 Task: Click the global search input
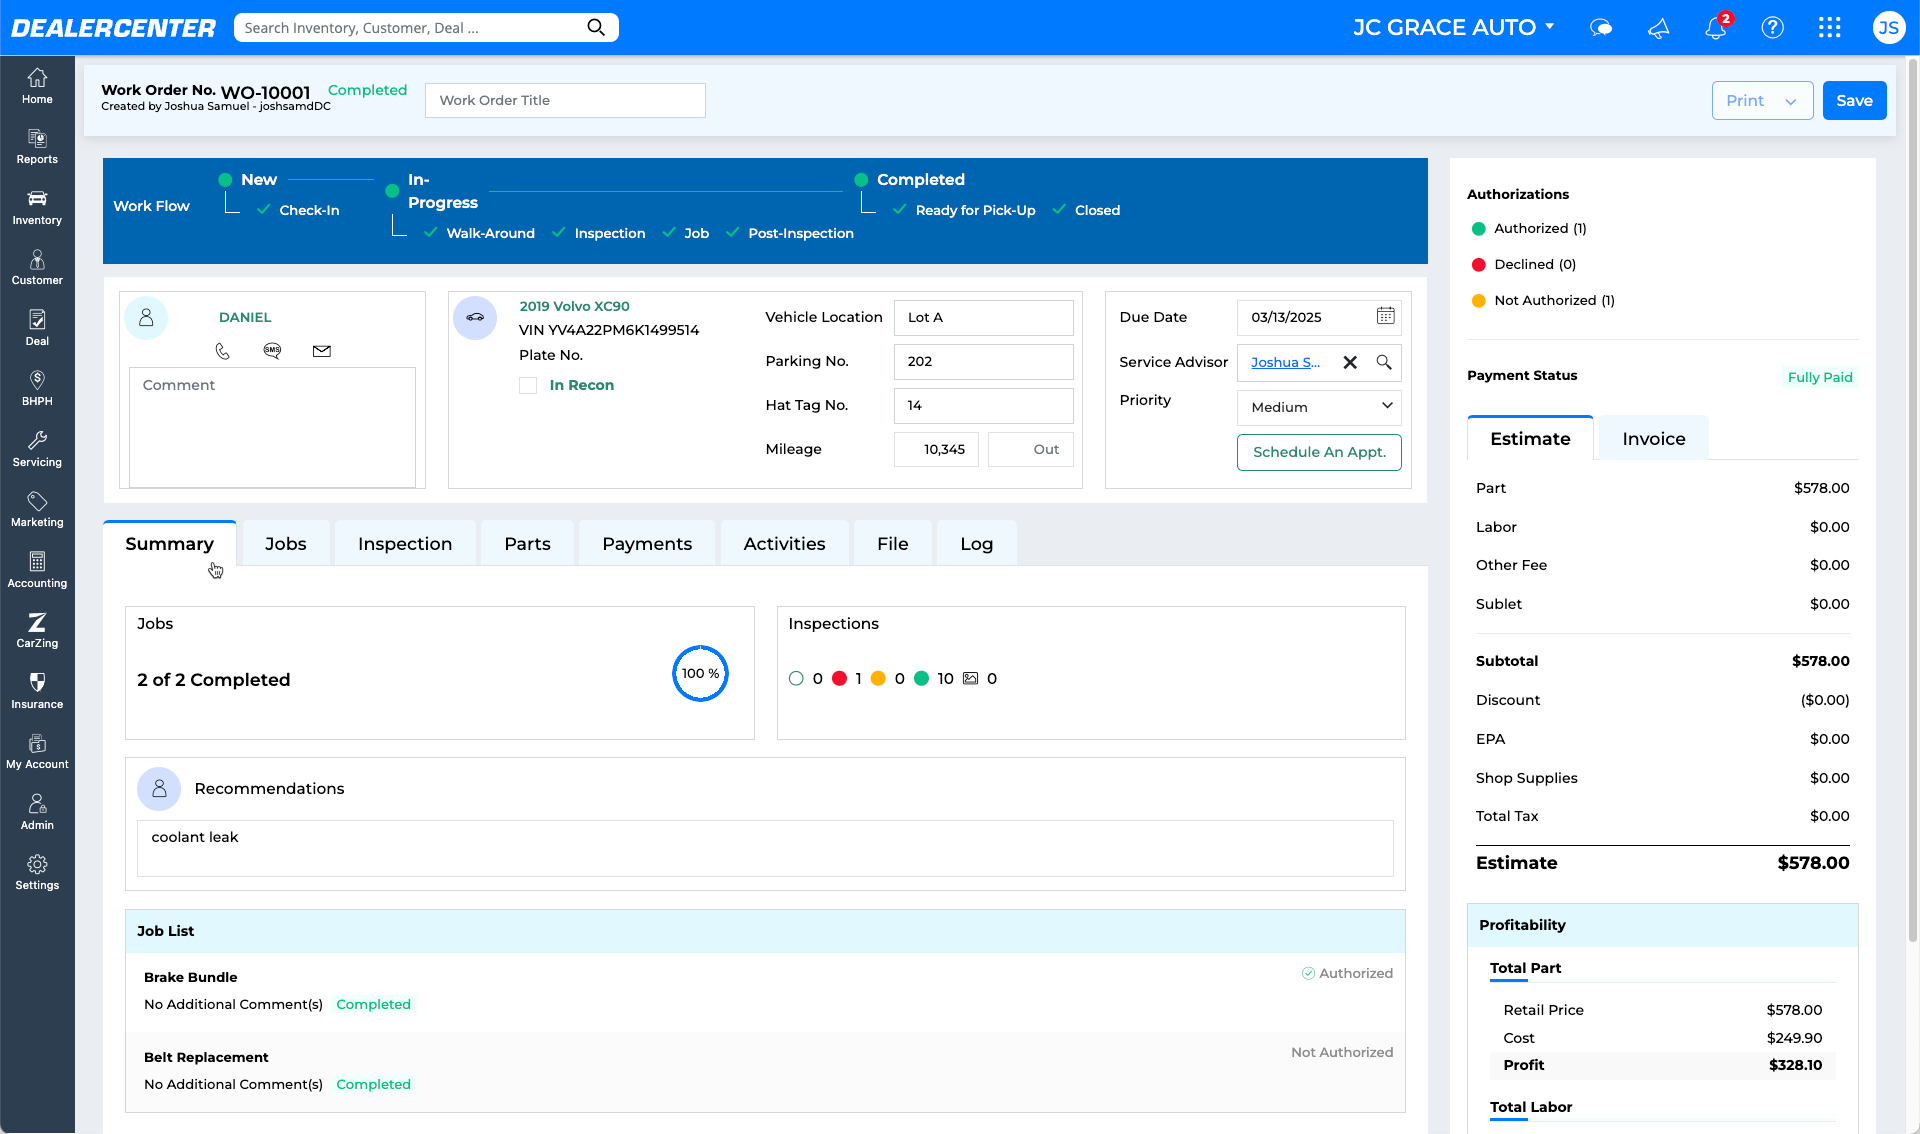point(412,27)
